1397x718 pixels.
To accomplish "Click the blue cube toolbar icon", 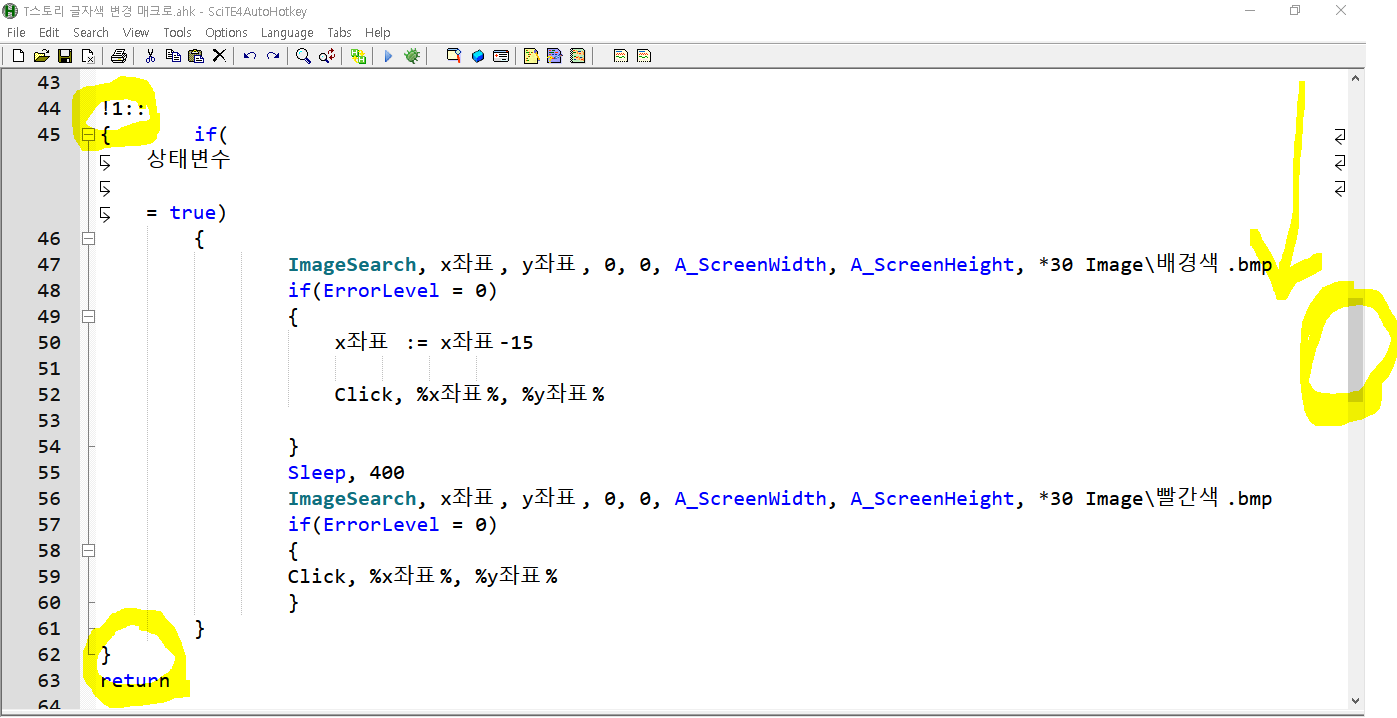I will (478, 56).
